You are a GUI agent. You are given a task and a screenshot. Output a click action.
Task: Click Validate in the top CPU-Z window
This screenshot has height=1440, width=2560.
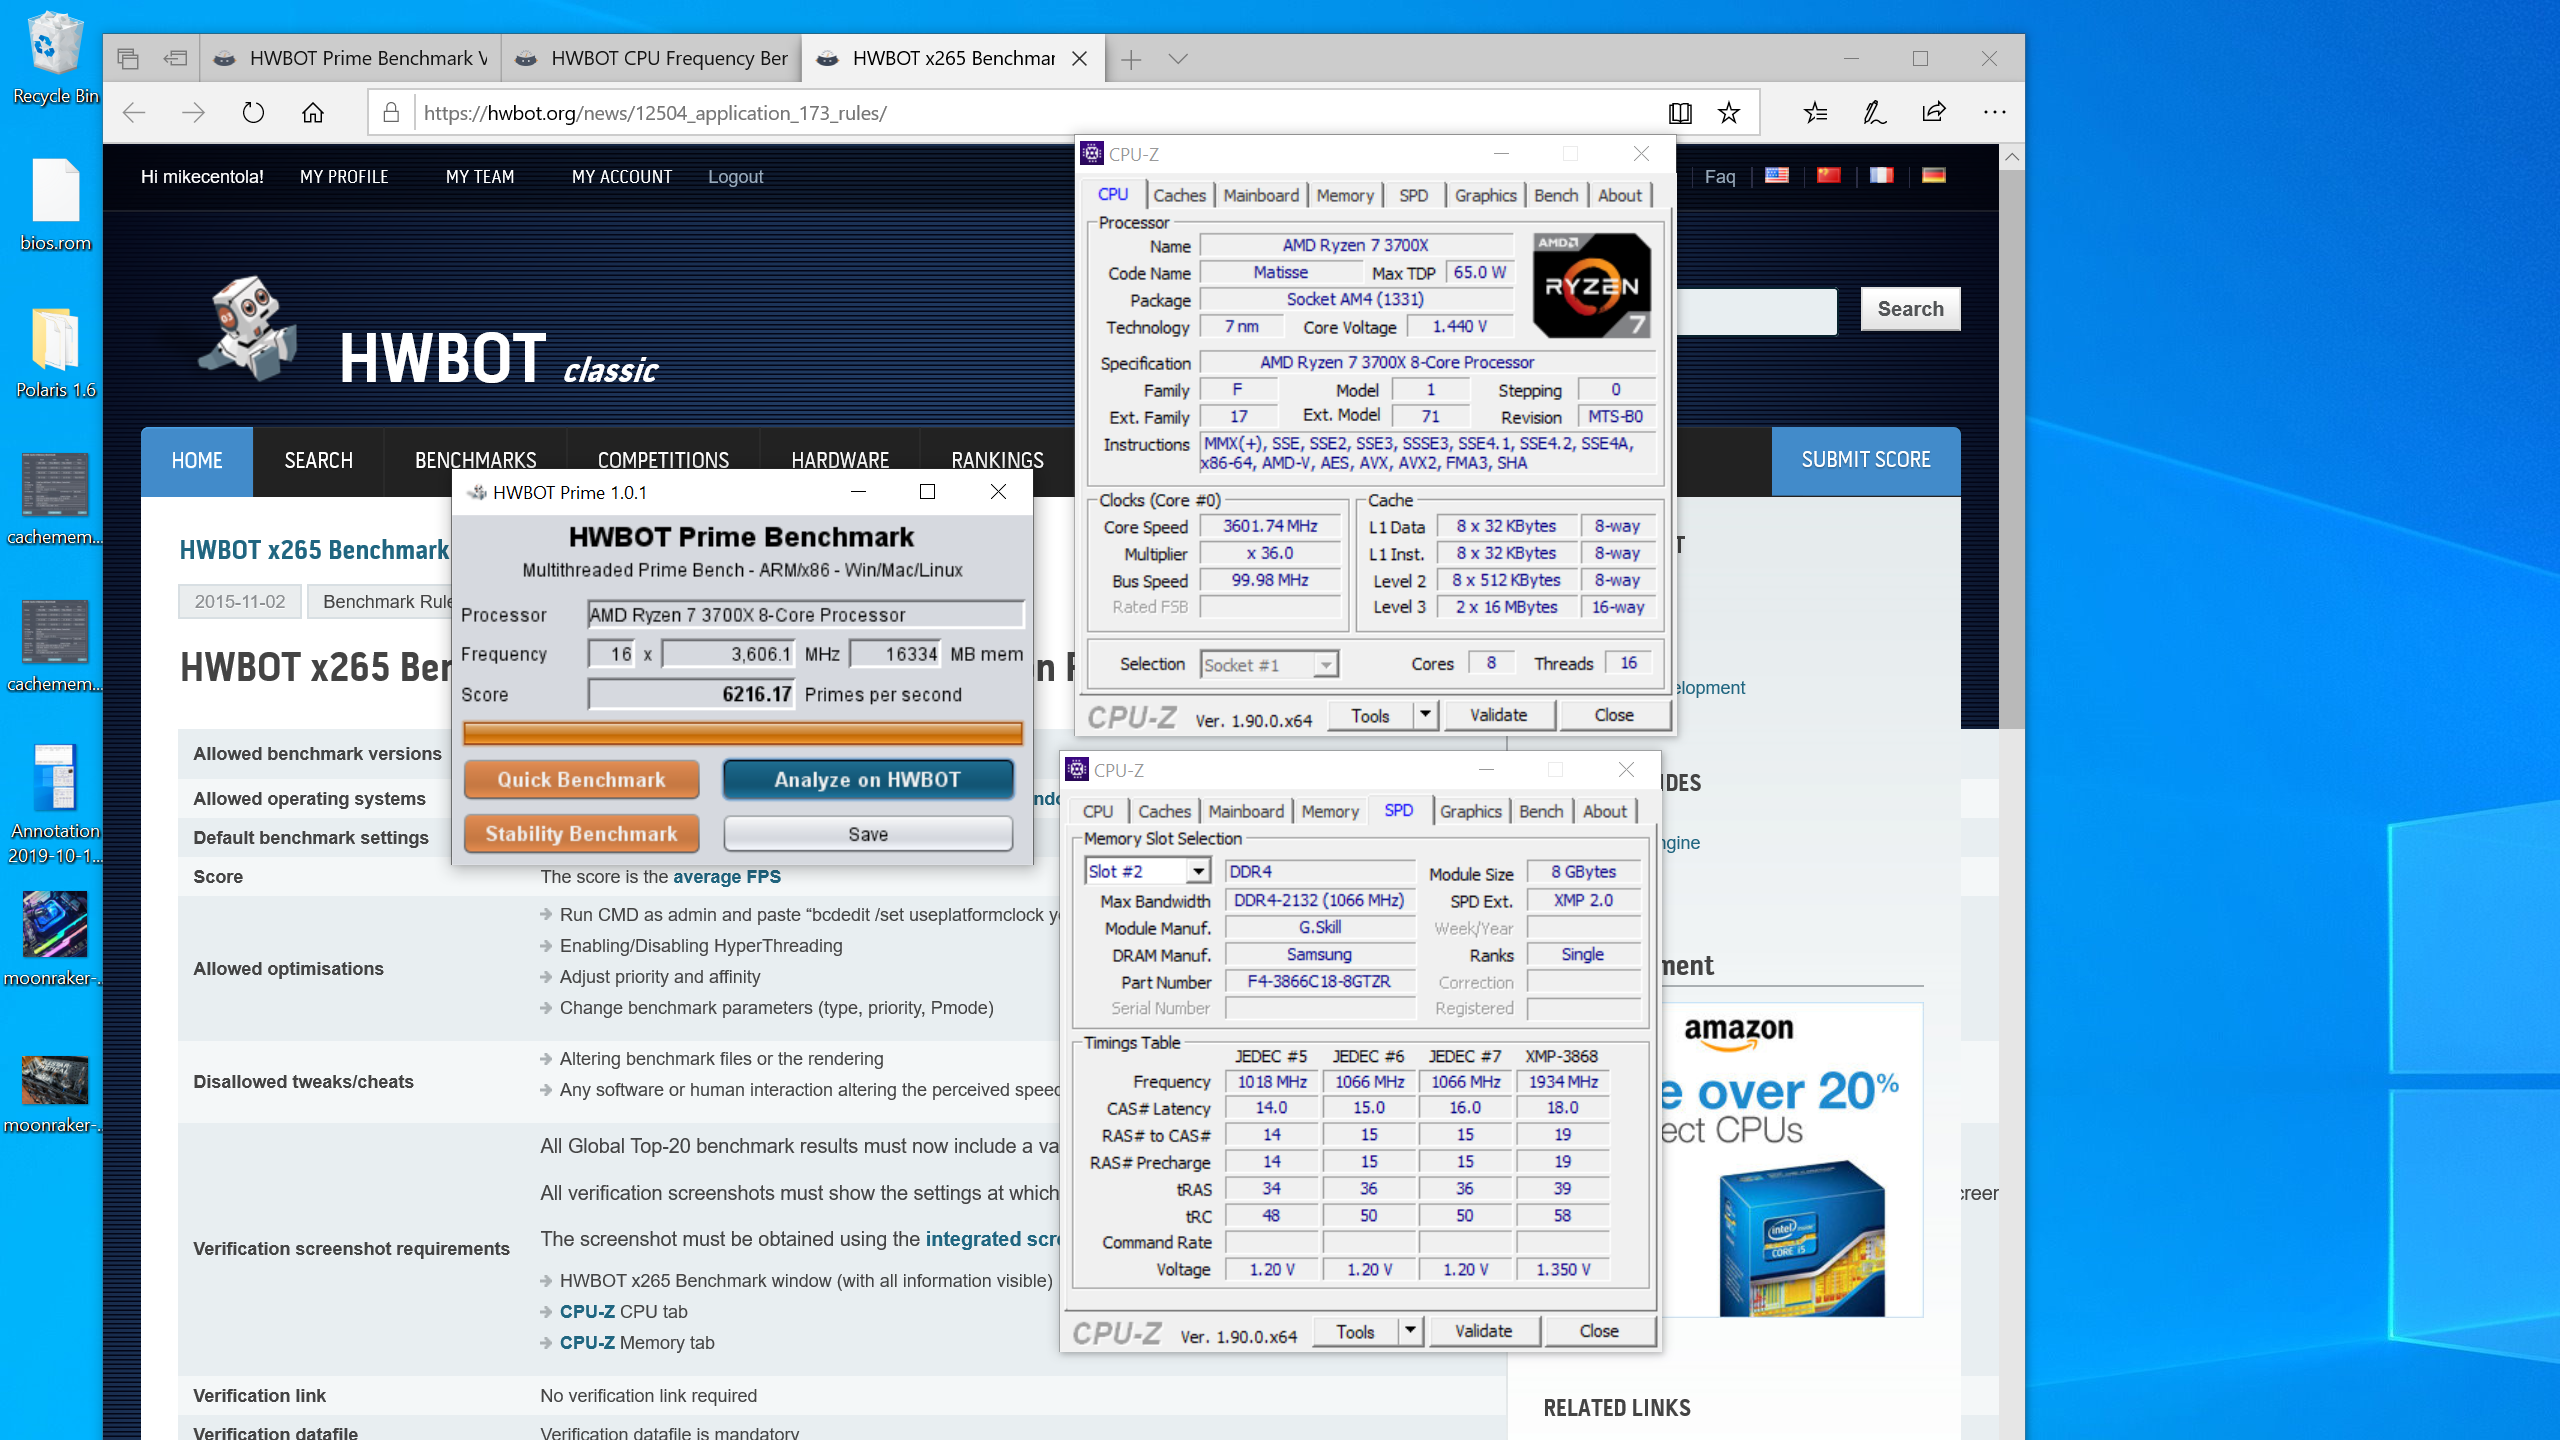(x=1498, y=715)
